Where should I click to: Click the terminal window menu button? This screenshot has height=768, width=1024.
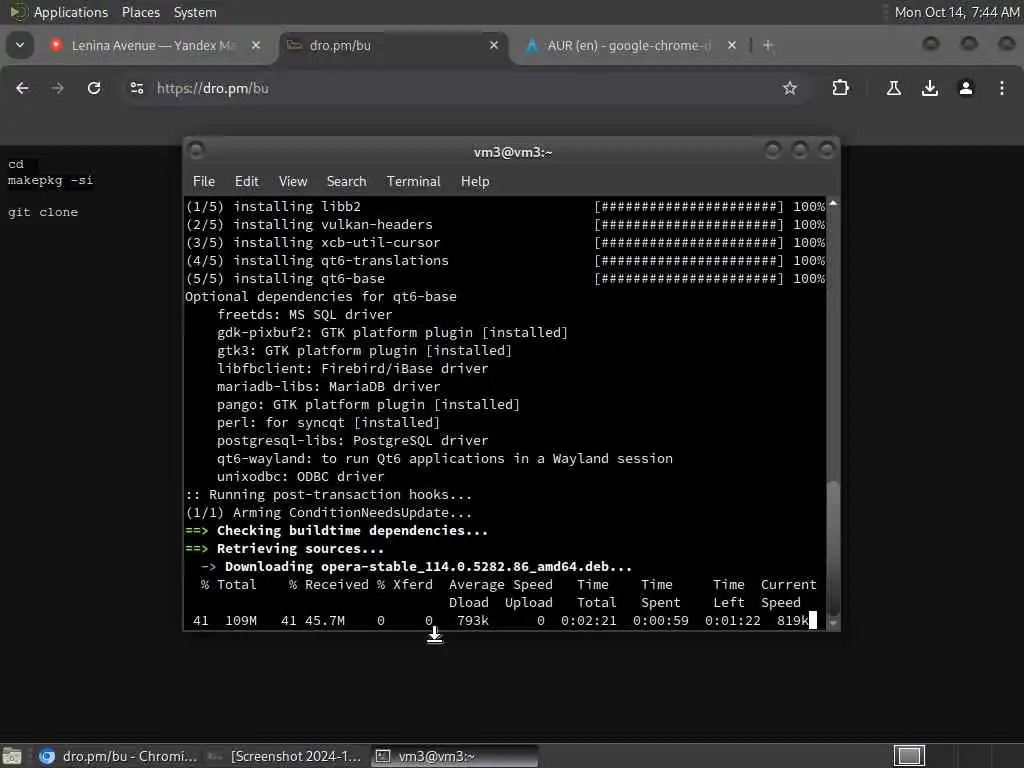[196, 151]
